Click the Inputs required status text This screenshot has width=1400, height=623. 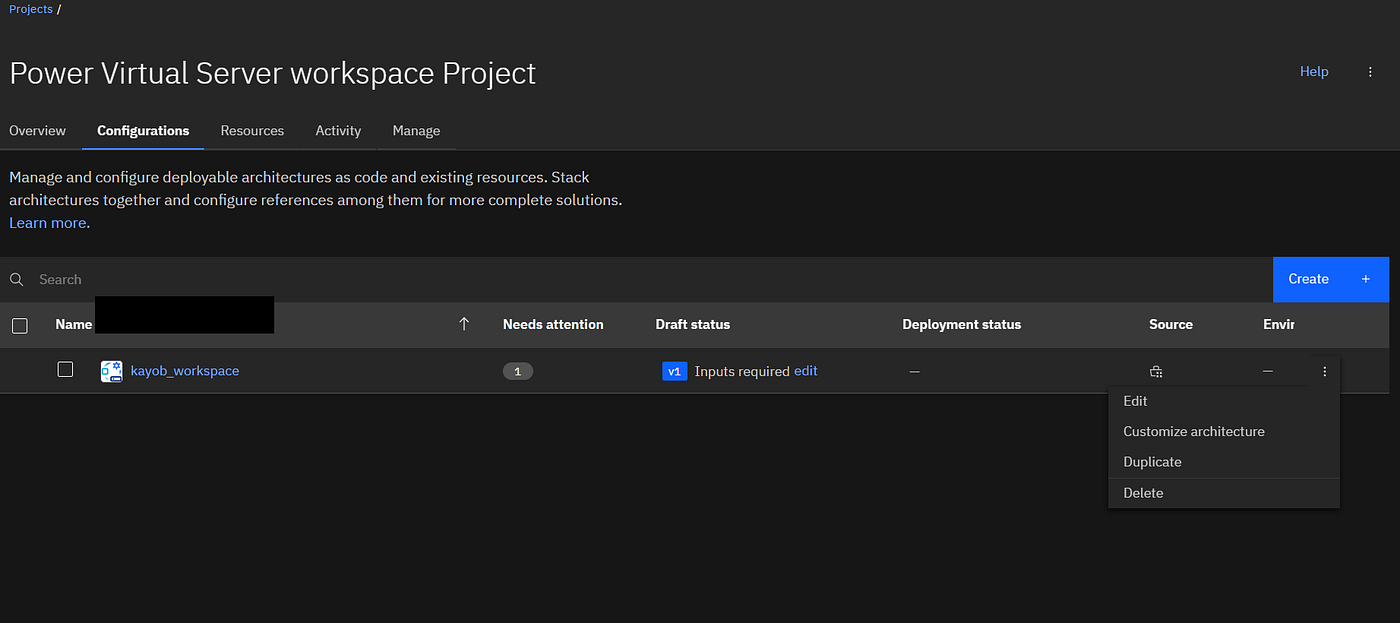[742, 371]
